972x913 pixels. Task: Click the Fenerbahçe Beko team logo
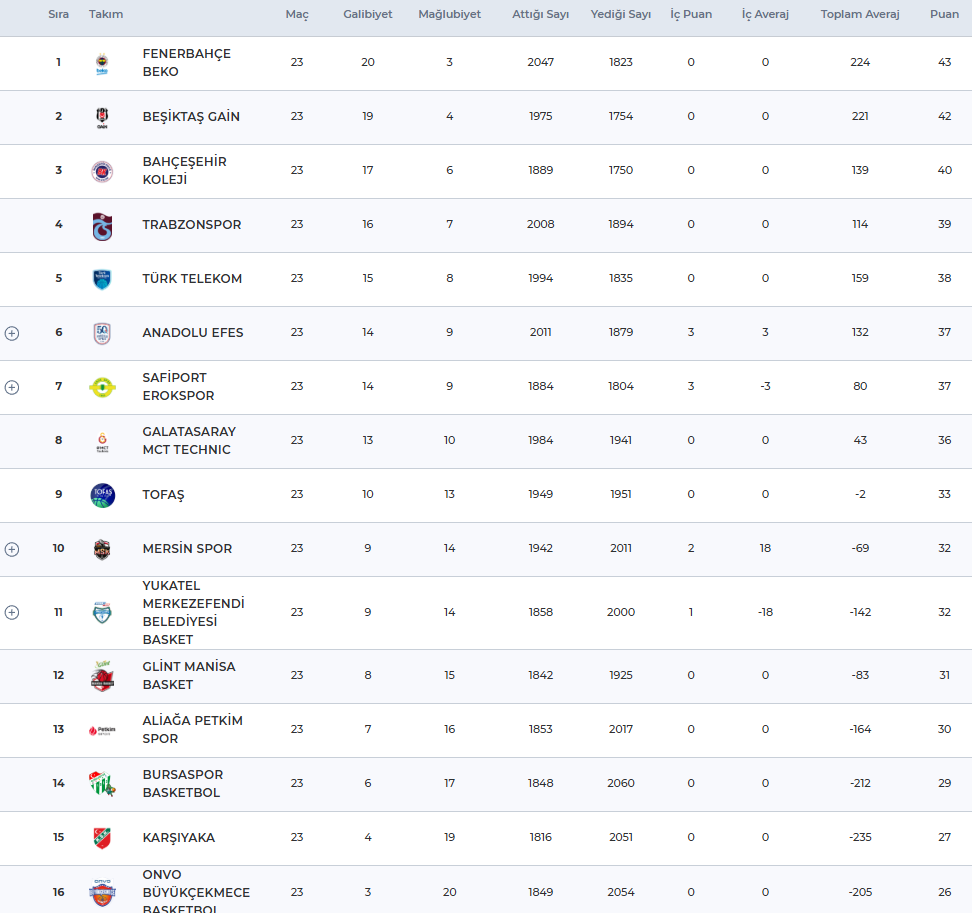102,63
